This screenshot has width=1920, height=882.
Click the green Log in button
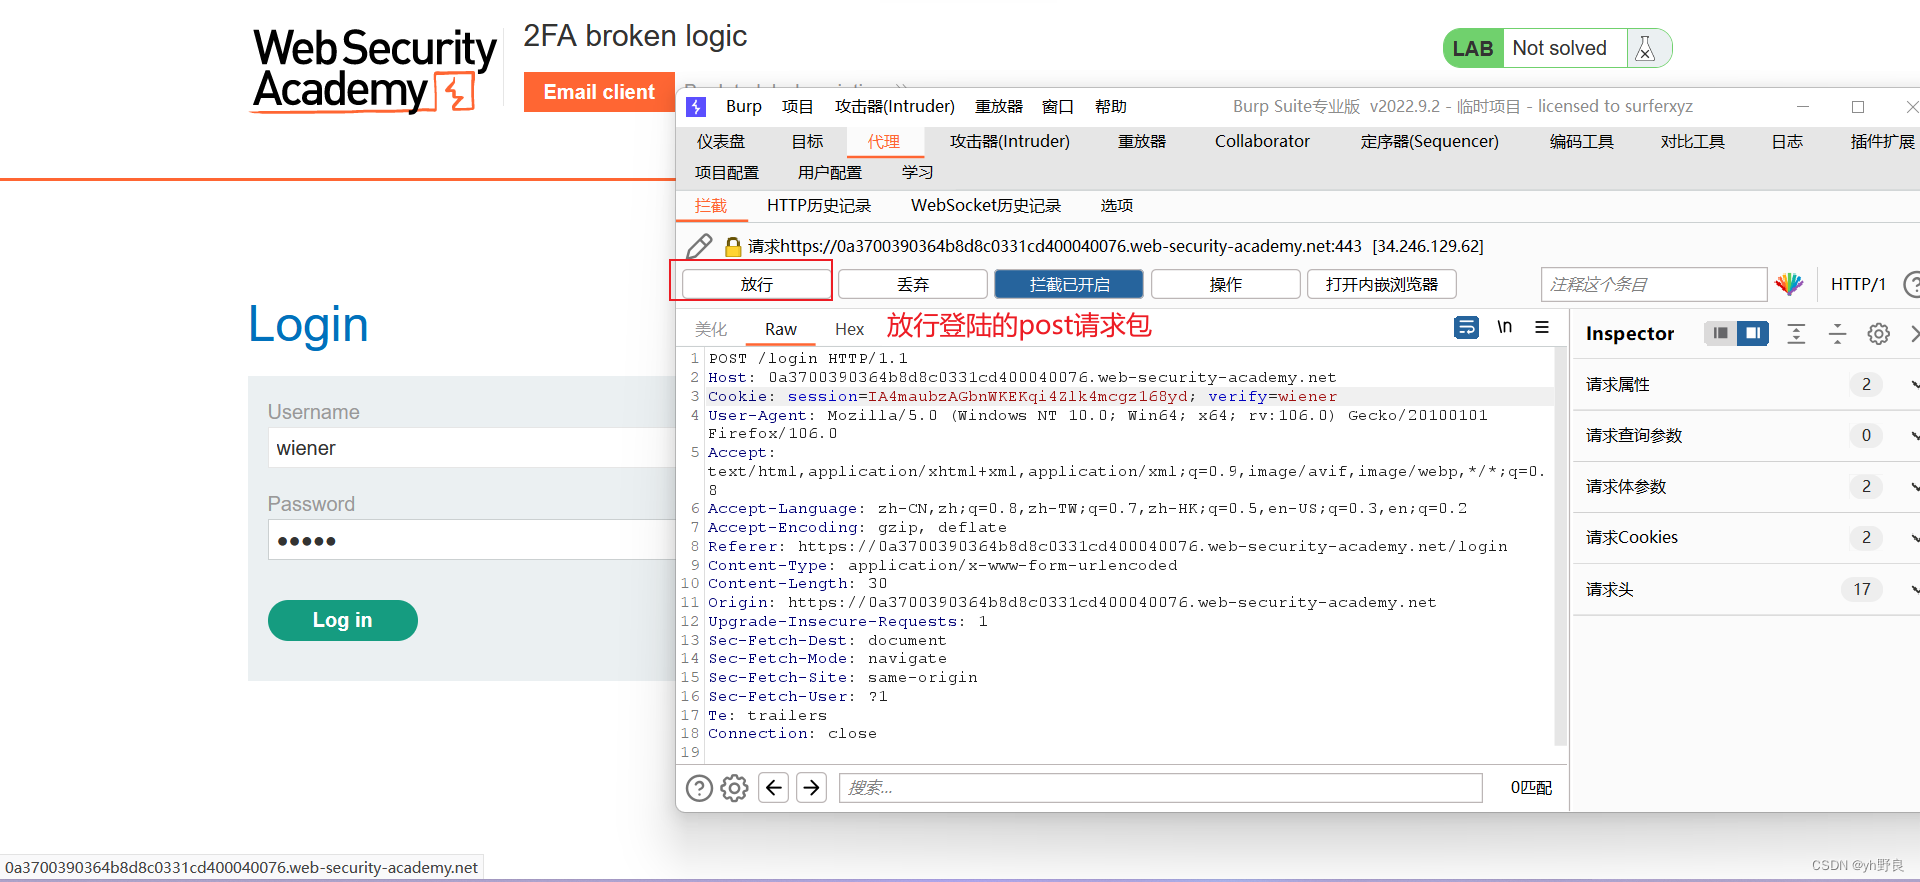343,620
